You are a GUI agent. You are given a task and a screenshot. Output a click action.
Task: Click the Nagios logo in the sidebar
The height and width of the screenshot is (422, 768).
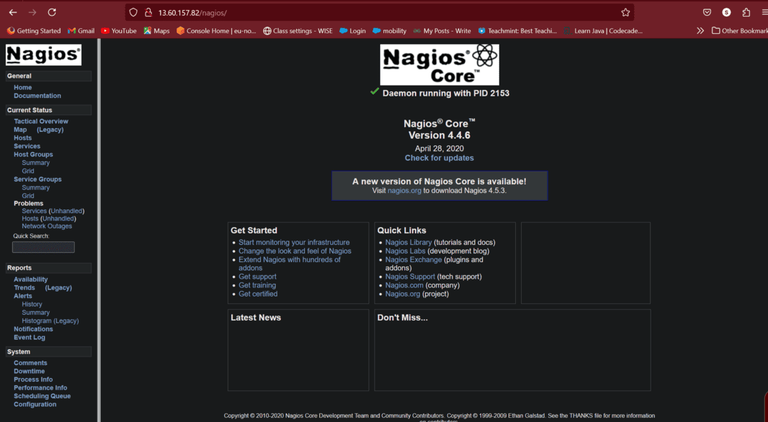(x=44, y=54)
